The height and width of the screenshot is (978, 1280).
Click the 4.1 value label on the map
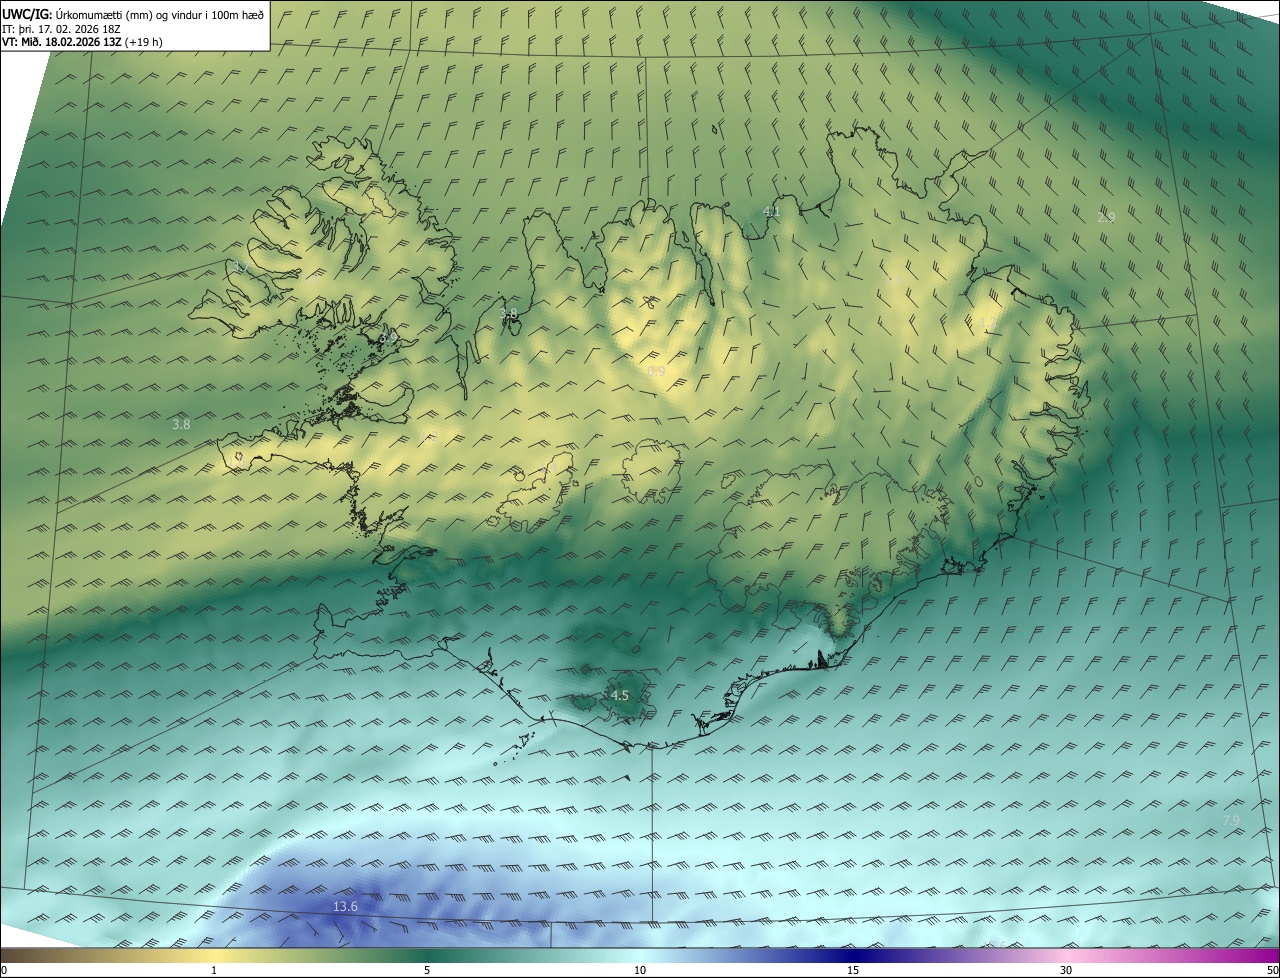[771, 211]
